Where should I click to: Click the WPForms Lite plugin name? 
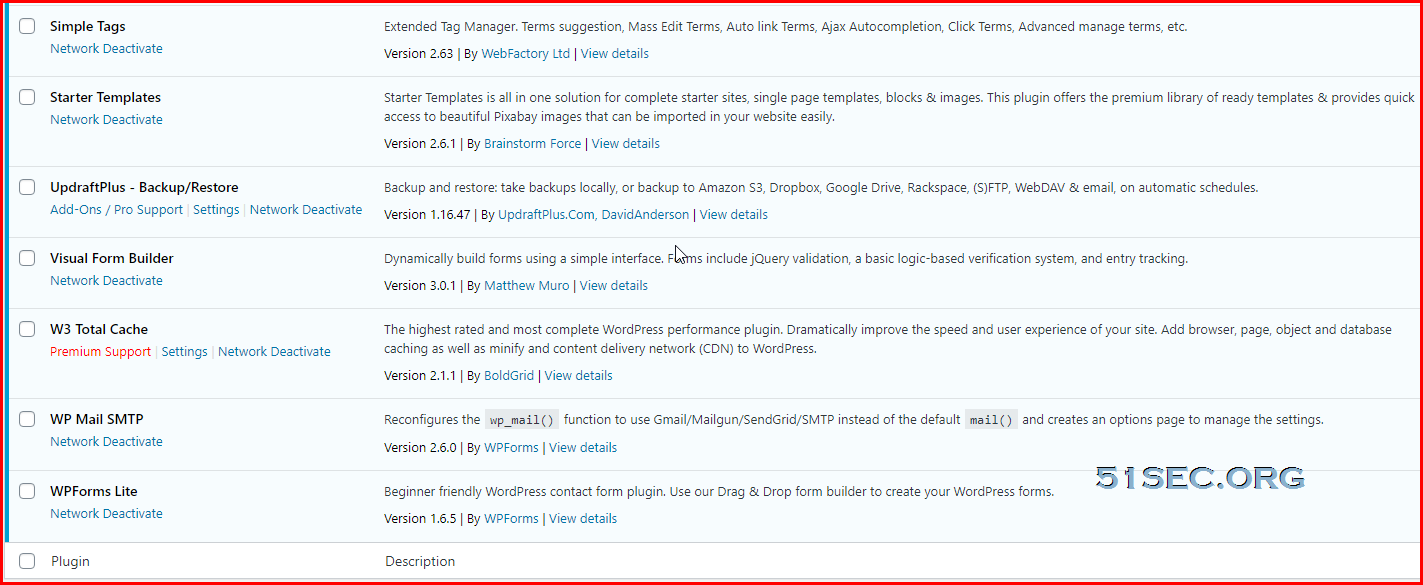(x=94, y=491)
